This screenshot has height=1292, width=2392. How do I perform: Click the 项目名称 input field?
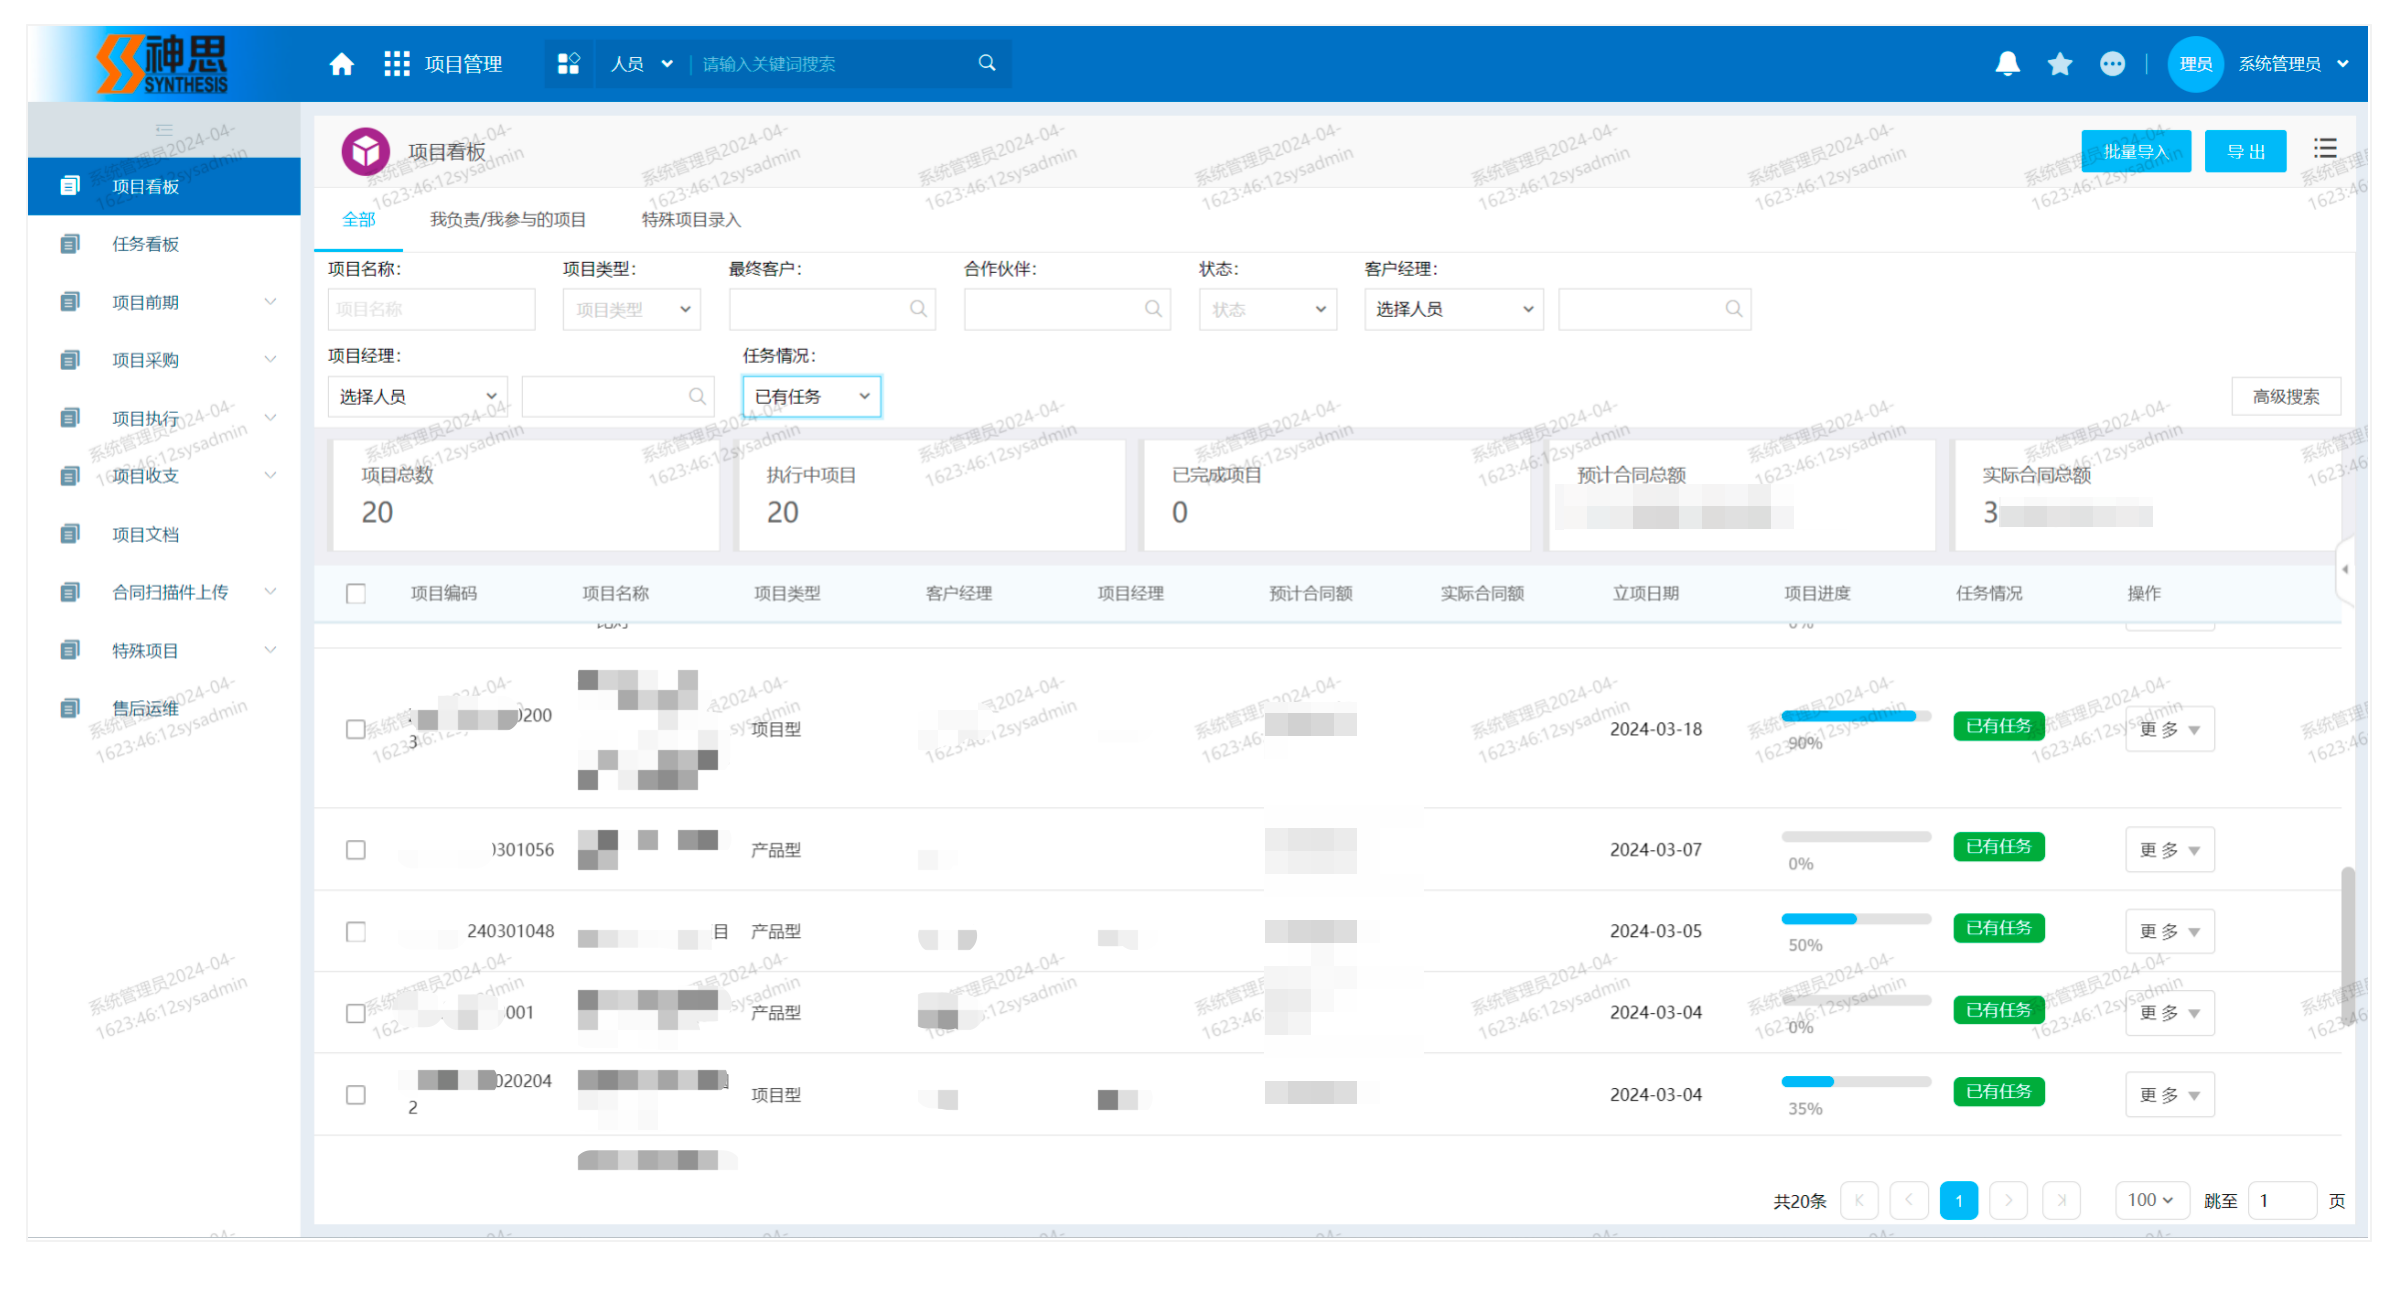click(x=432, y=310)
